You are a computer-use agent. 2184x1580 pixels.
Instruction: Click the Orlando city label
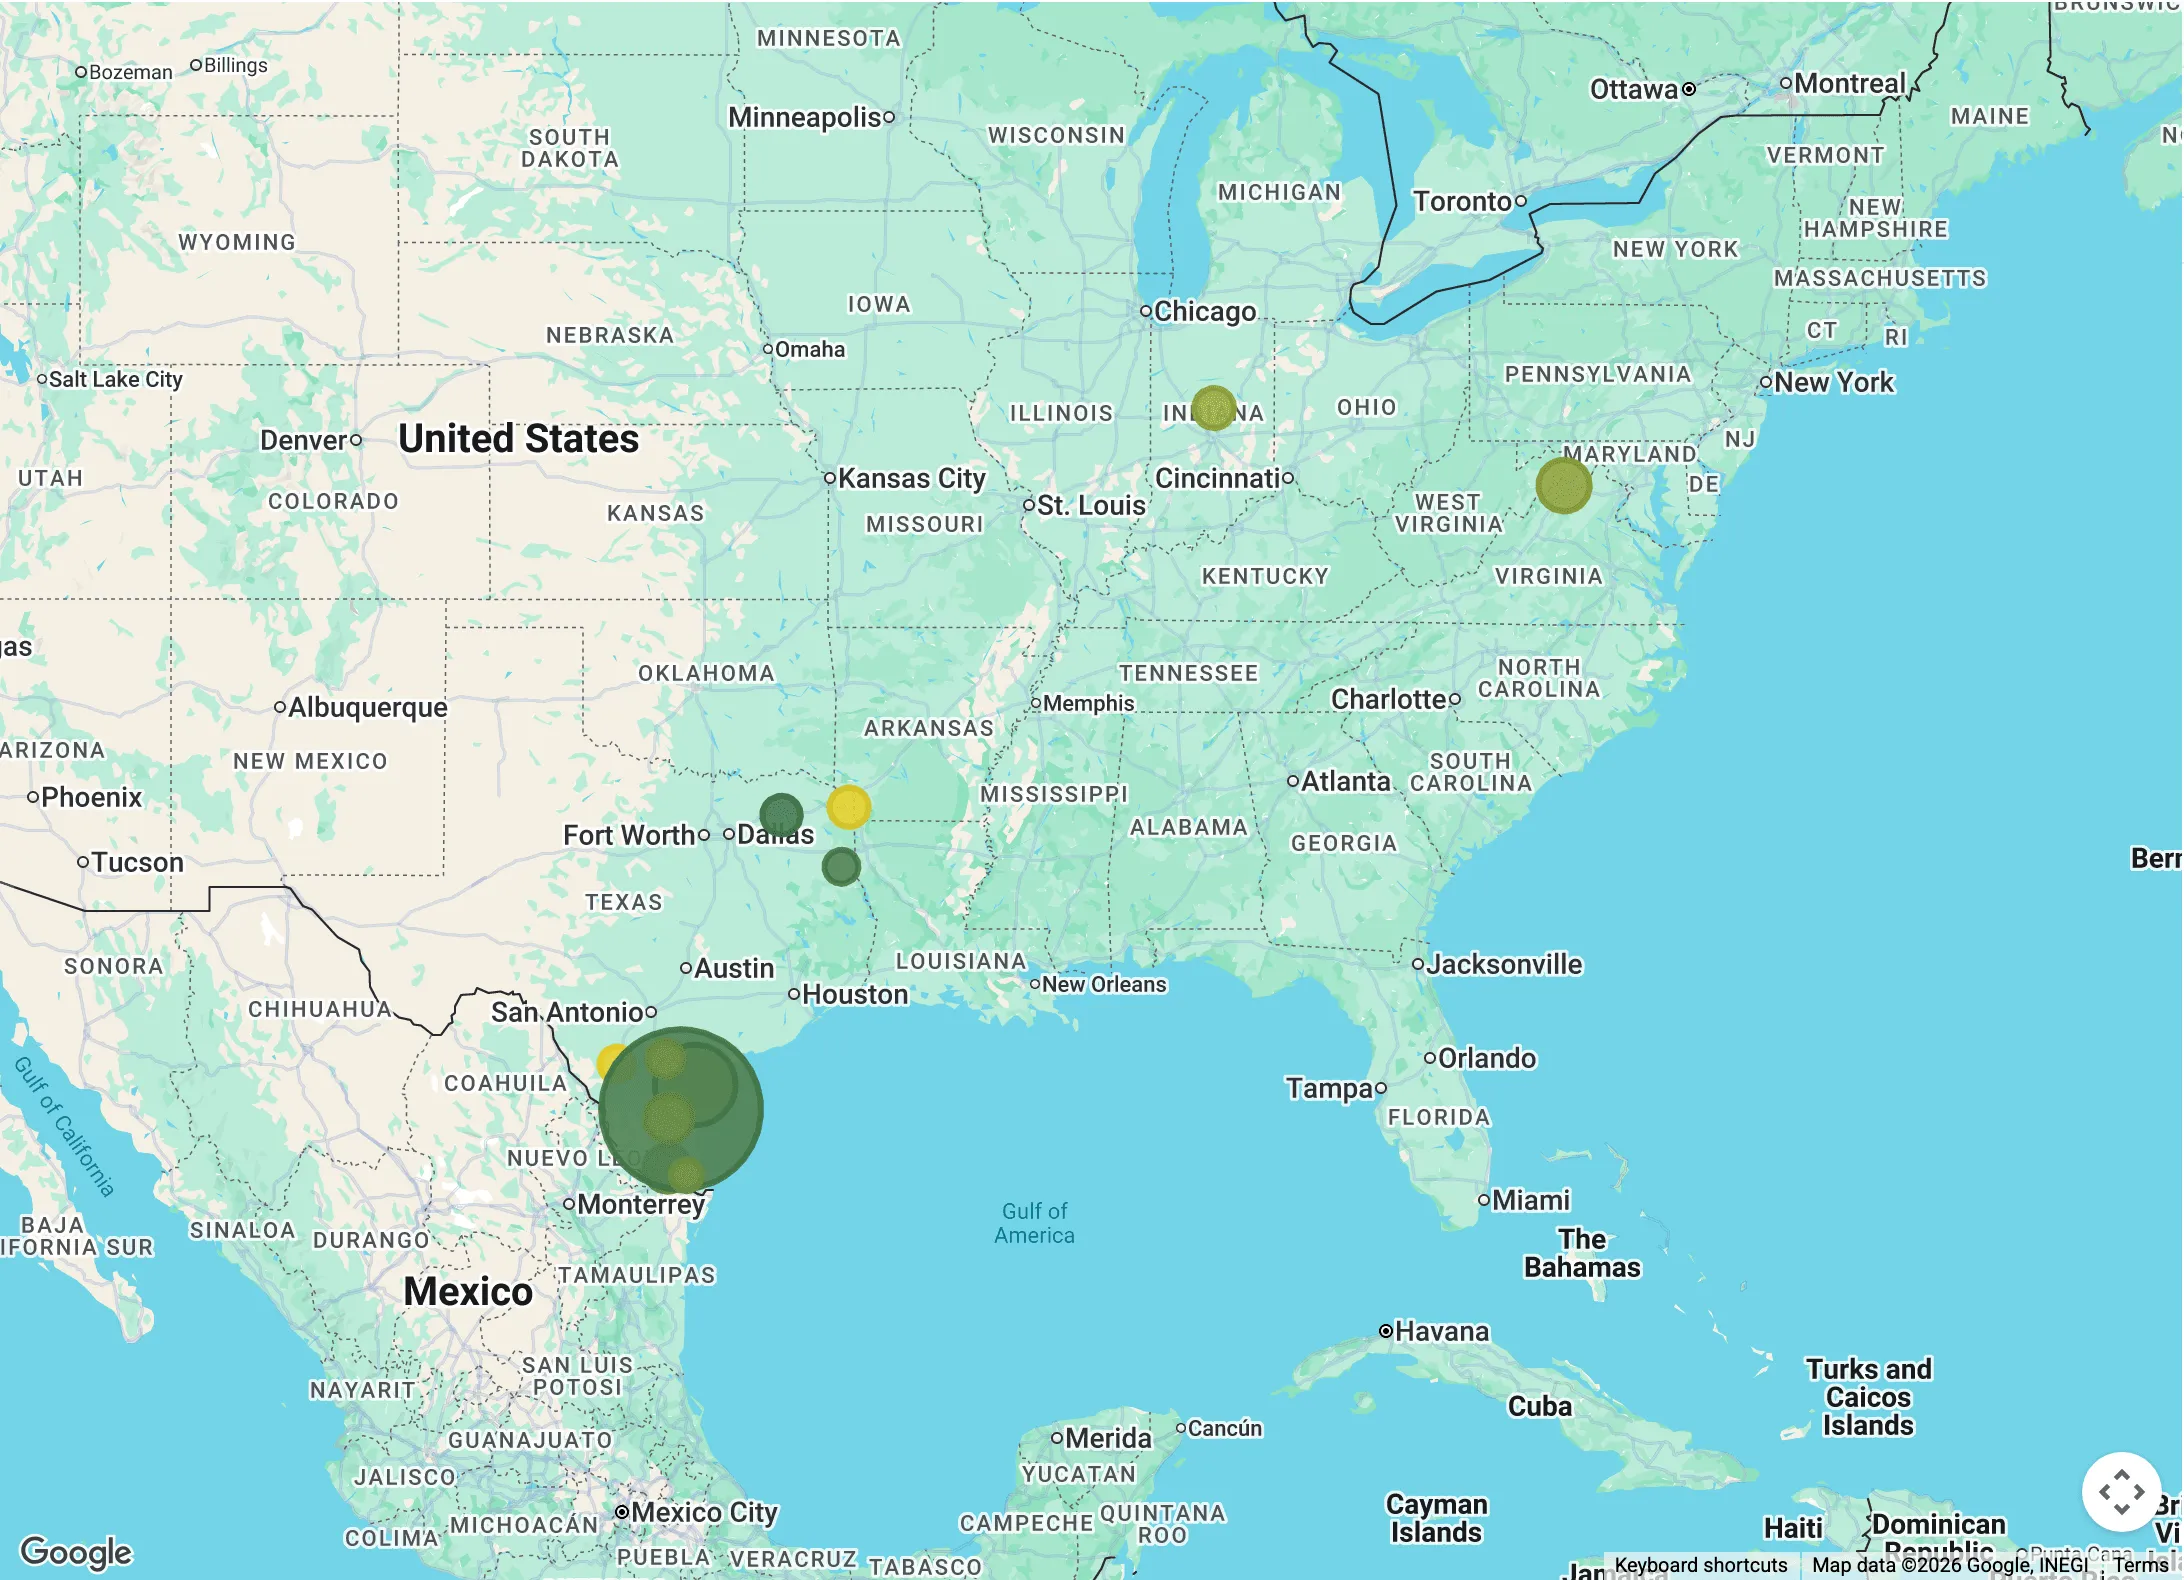1486,1058
